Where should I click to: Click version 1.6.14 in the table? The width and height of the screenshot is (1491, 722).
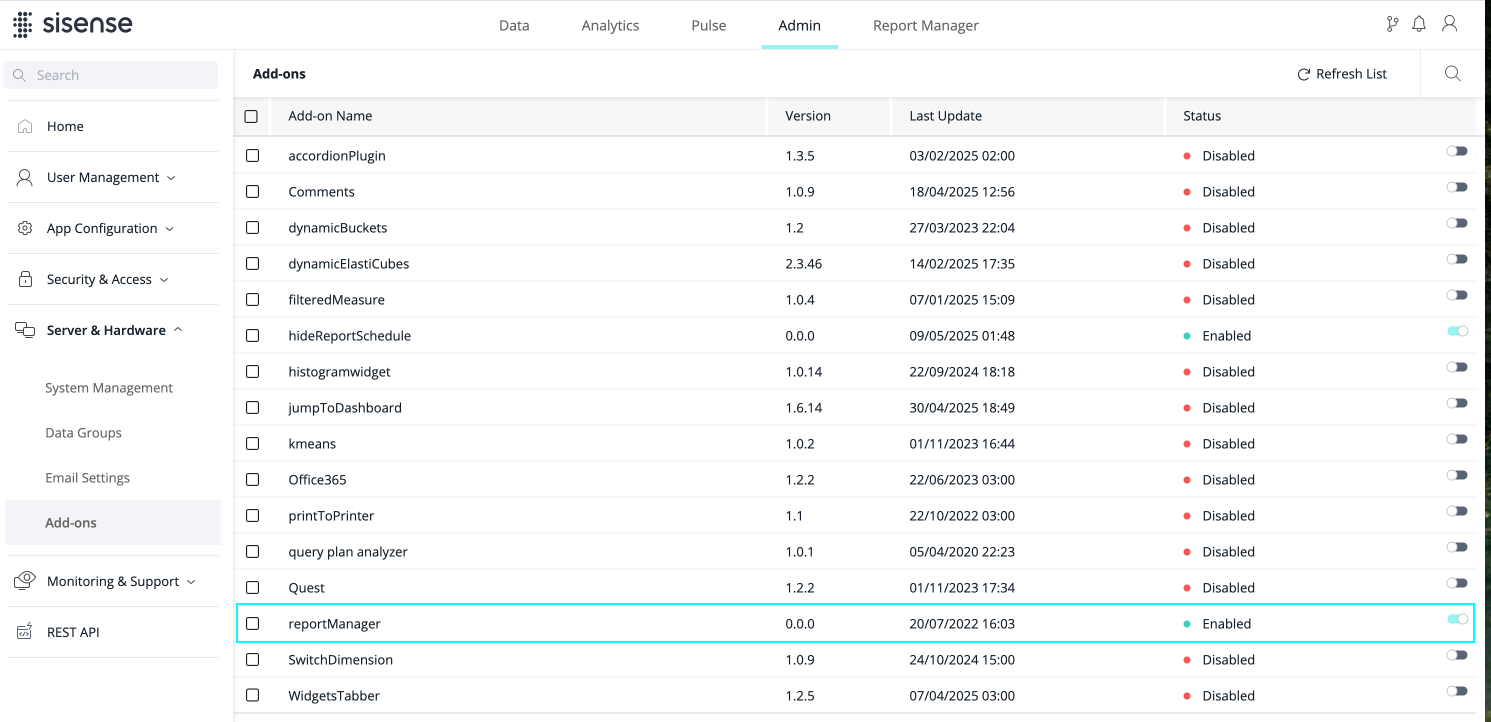click(x=804, y=408)
